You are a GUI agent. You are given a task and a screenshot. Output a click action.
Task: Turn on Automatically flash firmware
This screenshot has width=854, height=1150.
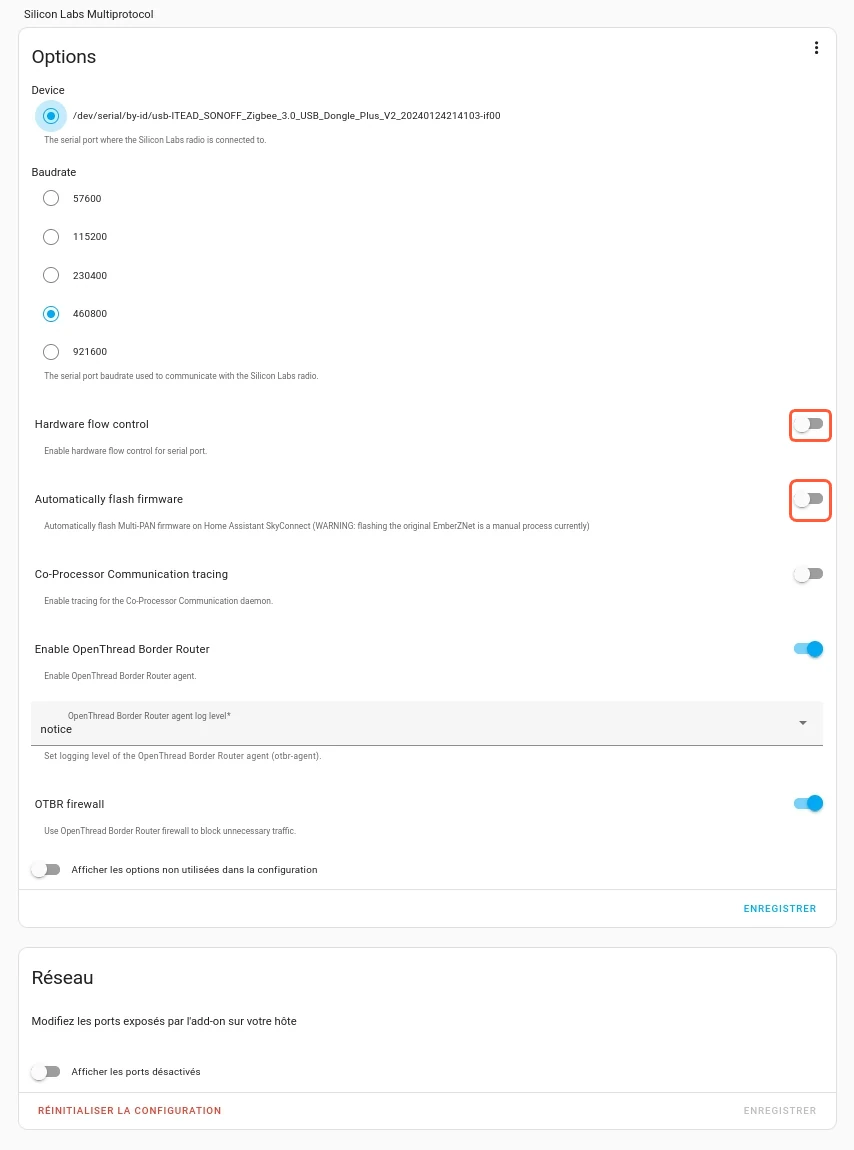pyautogui.click(x=809, y=499)
